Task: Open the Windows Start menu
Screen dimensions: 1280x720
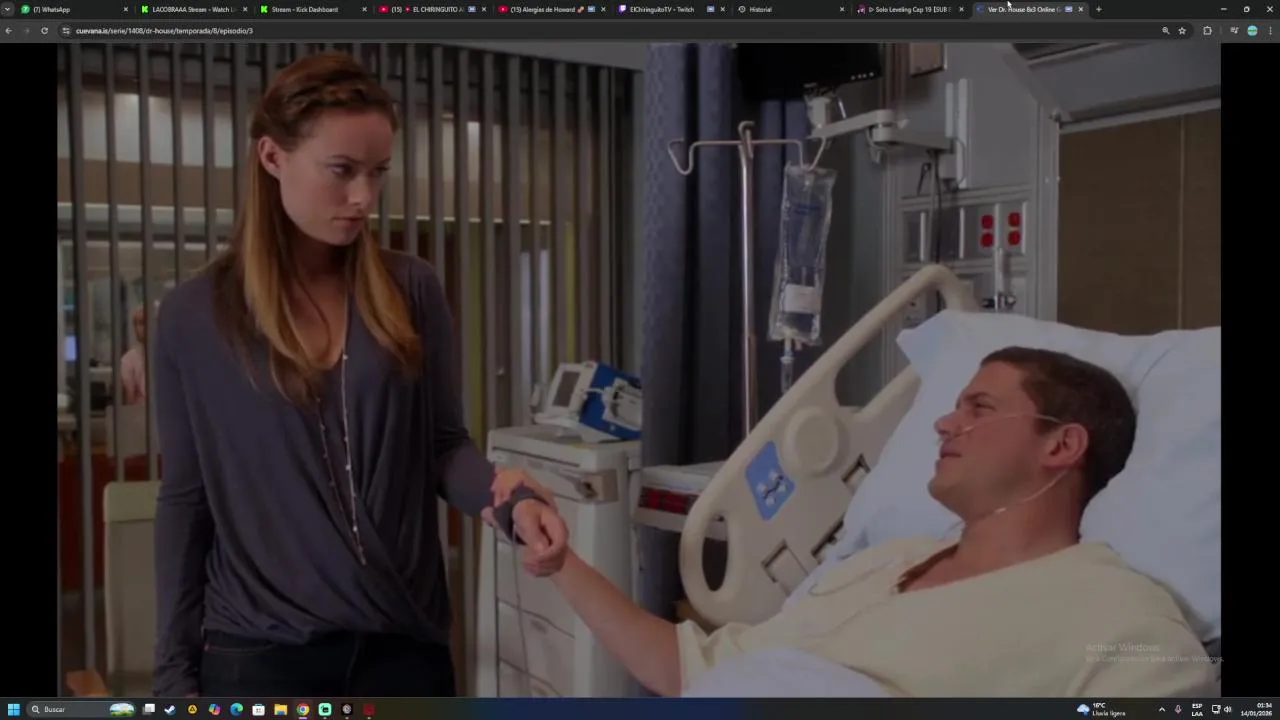Action: coord(14,709)
